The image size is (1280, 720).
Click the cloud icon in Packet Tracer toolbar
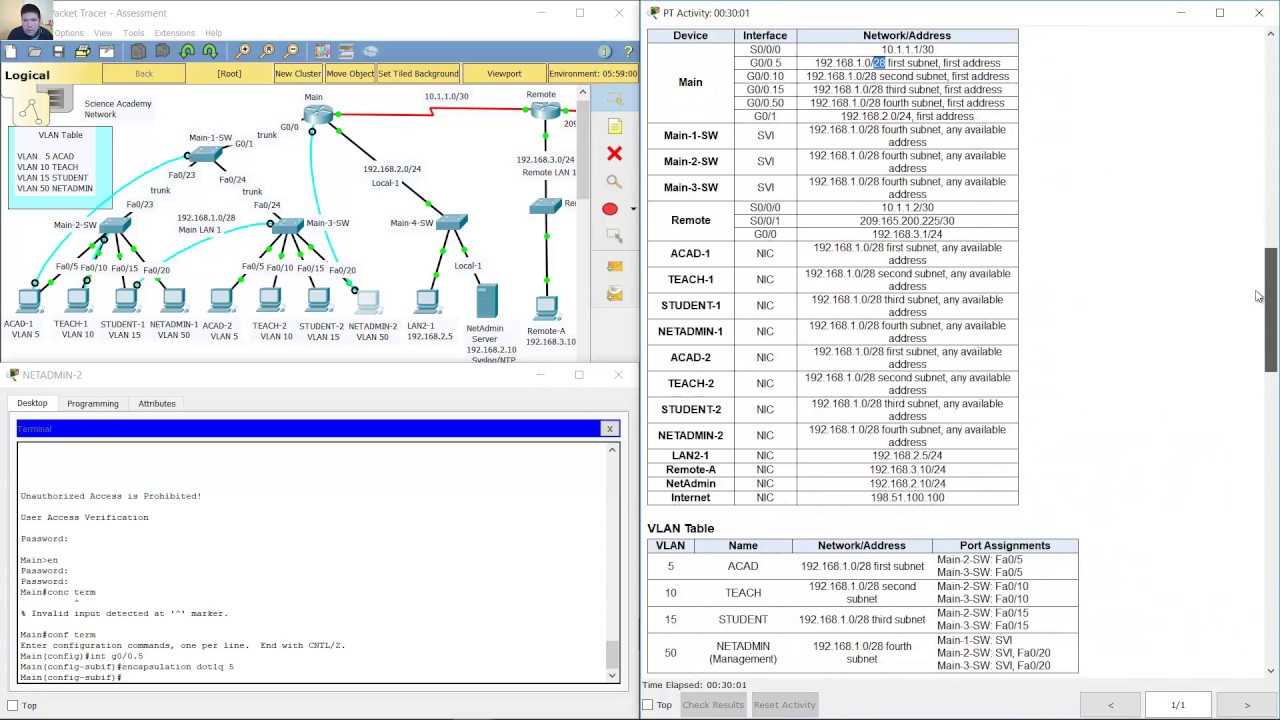coord(371,51)
